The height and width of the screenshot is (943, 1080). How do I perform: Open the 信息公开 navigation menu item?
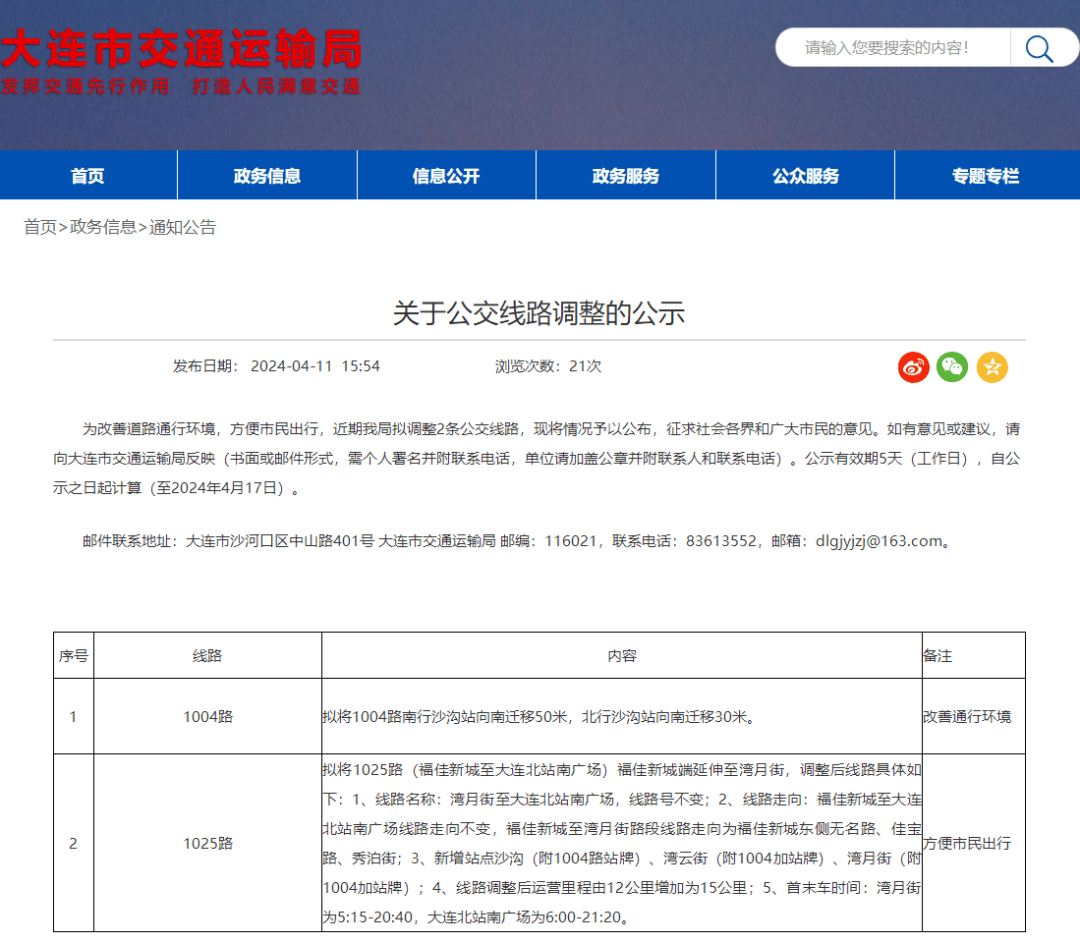(446, 175)
